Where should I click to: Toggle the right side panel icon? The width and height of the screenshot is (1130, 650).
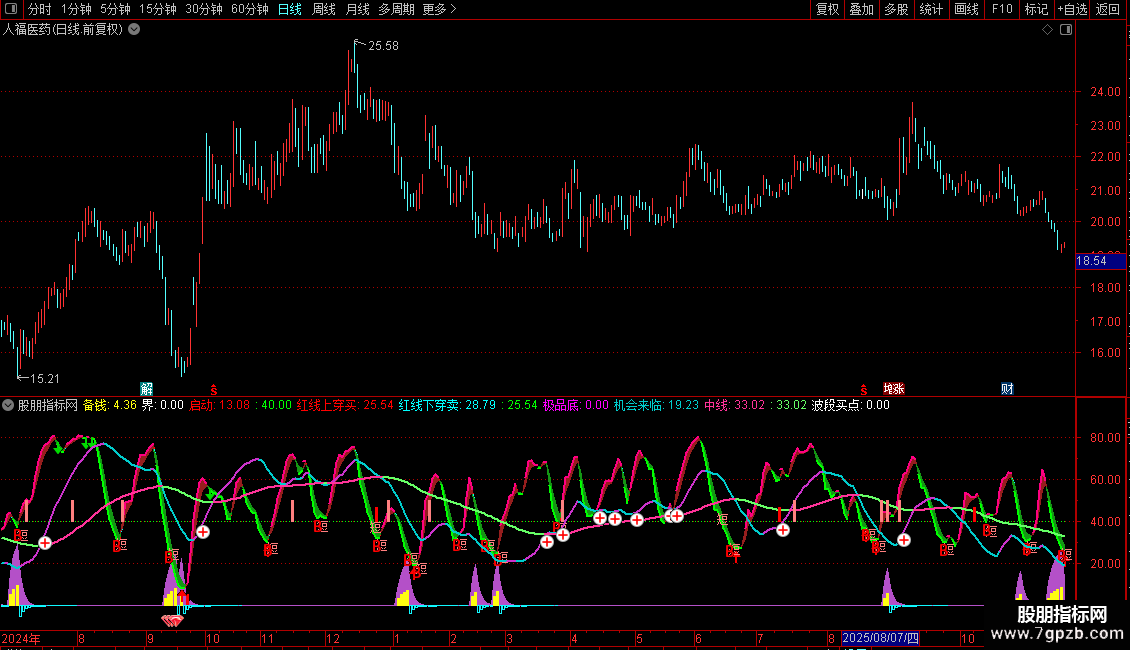point(1066,30)
